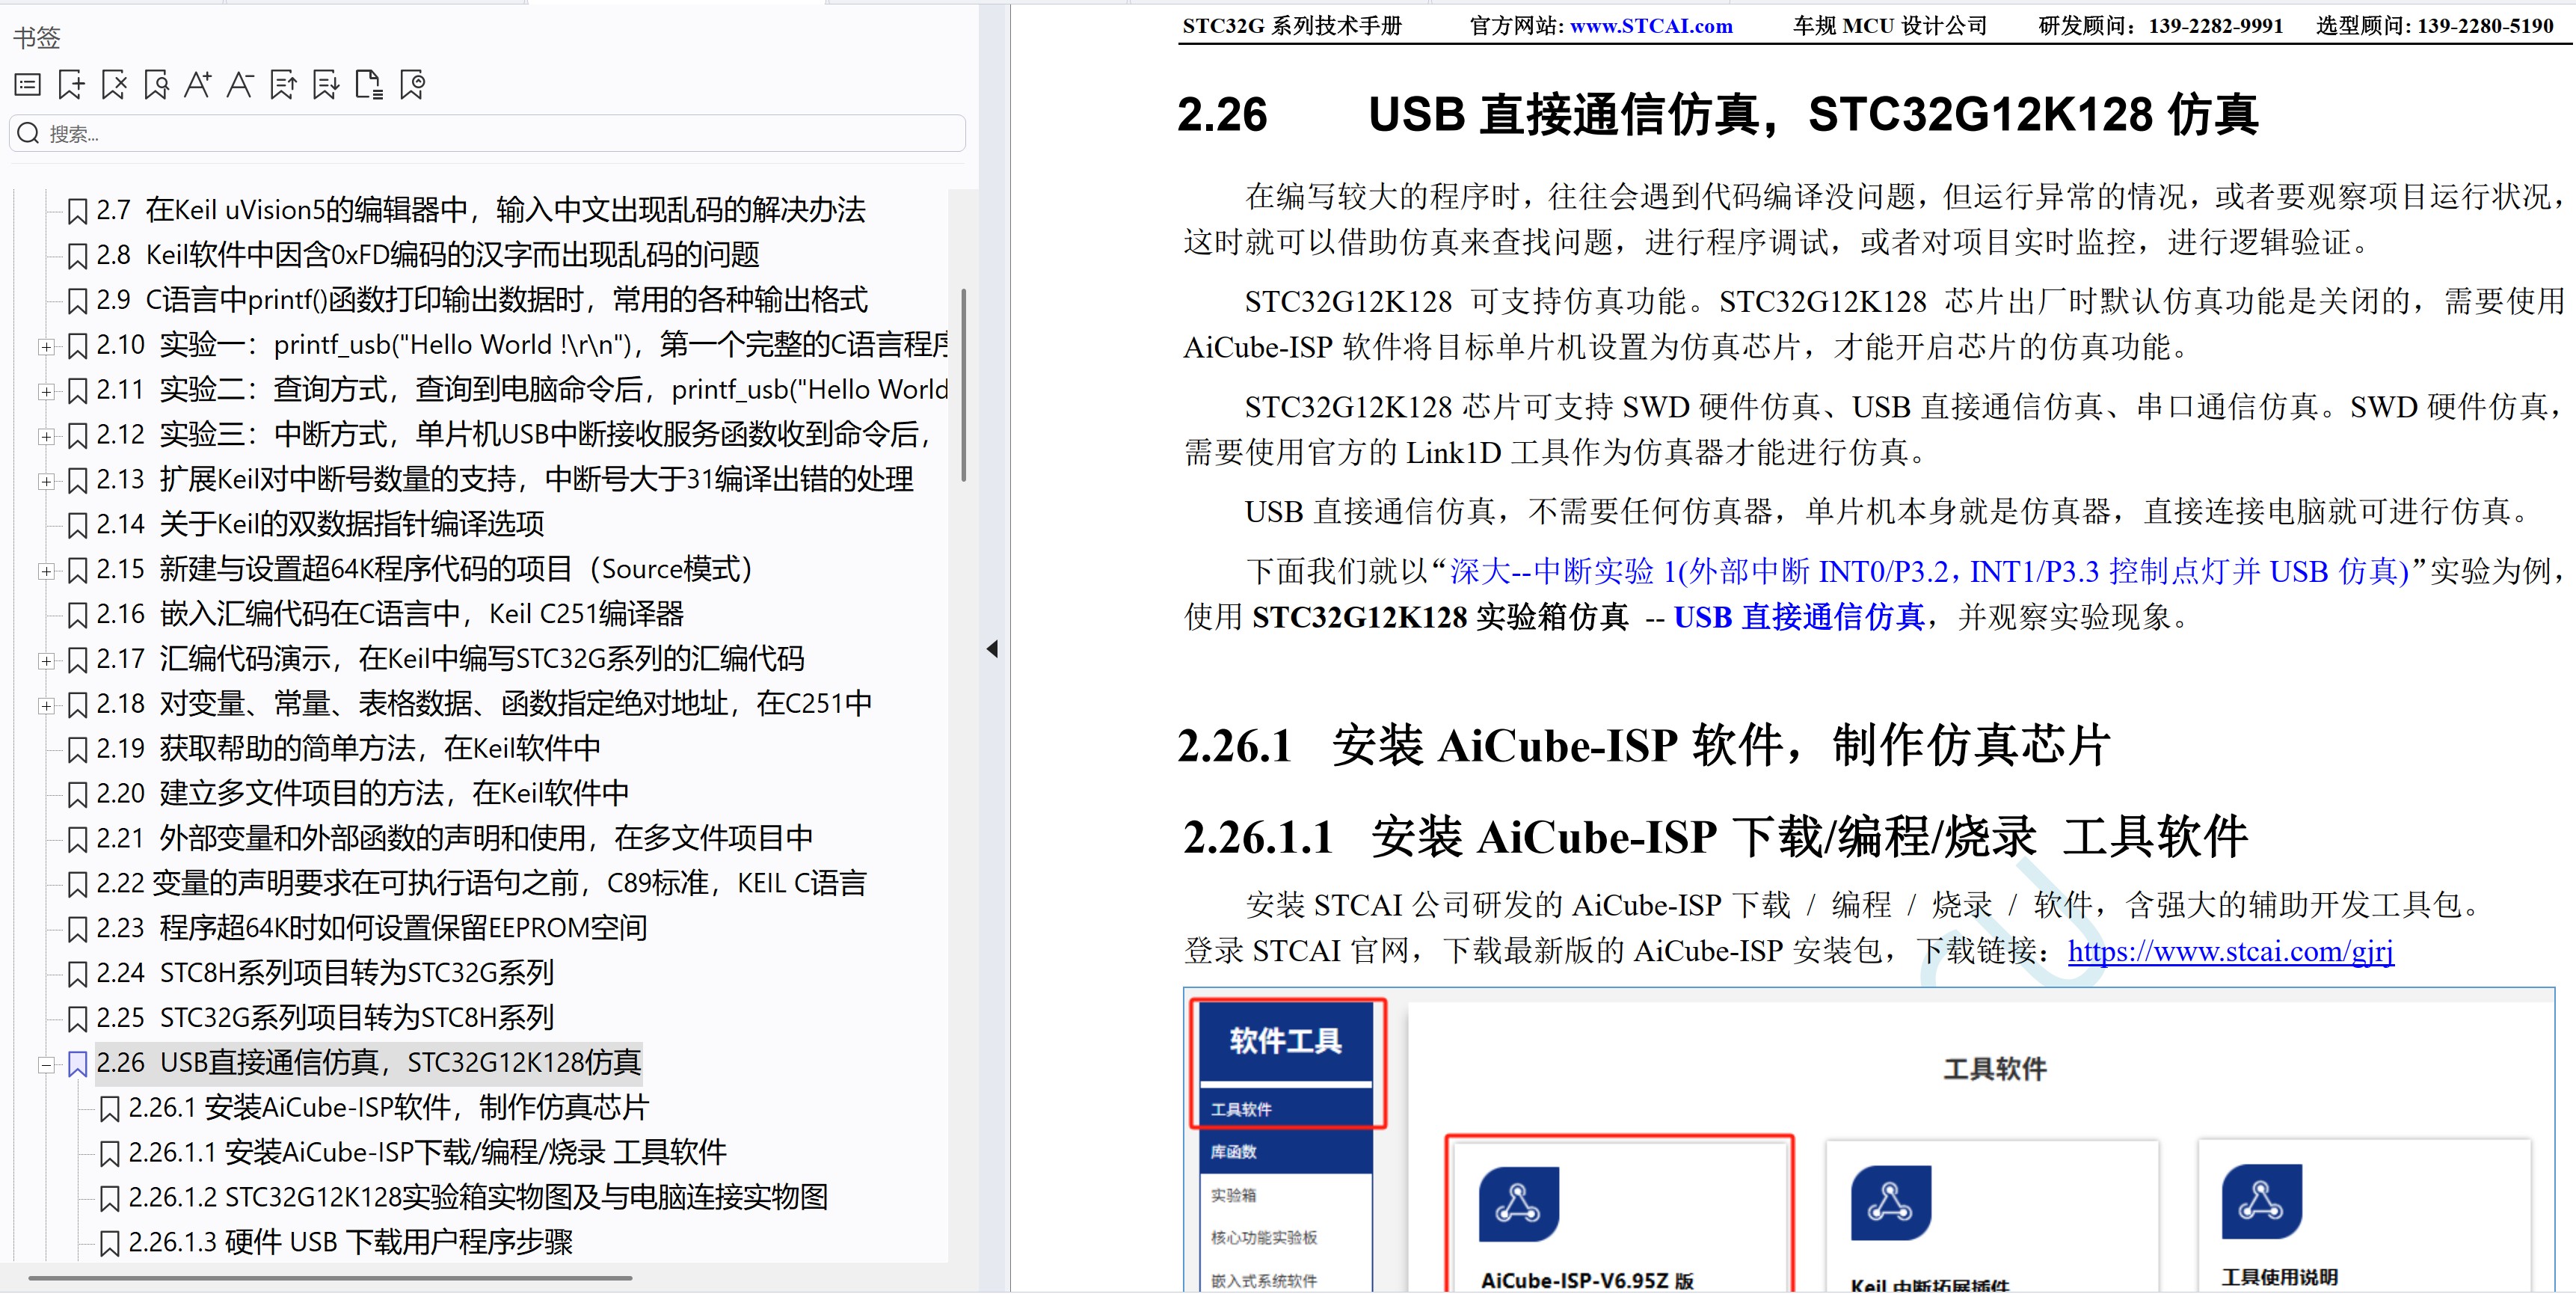Increase bookmark font size with A+ icon
Screen dimensions: 2576x1294
(x=198, y=85)
